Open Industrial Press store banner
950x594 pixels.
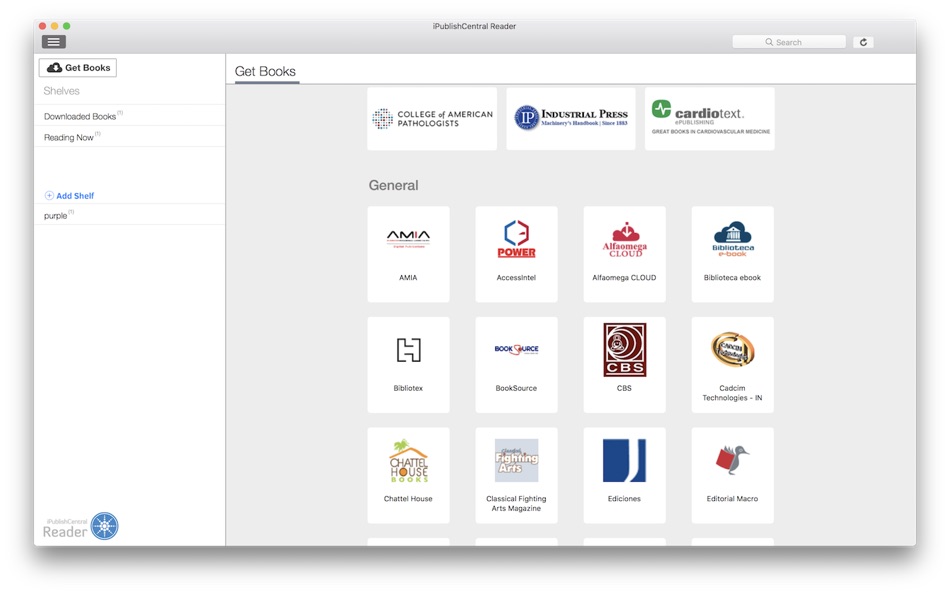pyautogui.click(x=571, y=119)
